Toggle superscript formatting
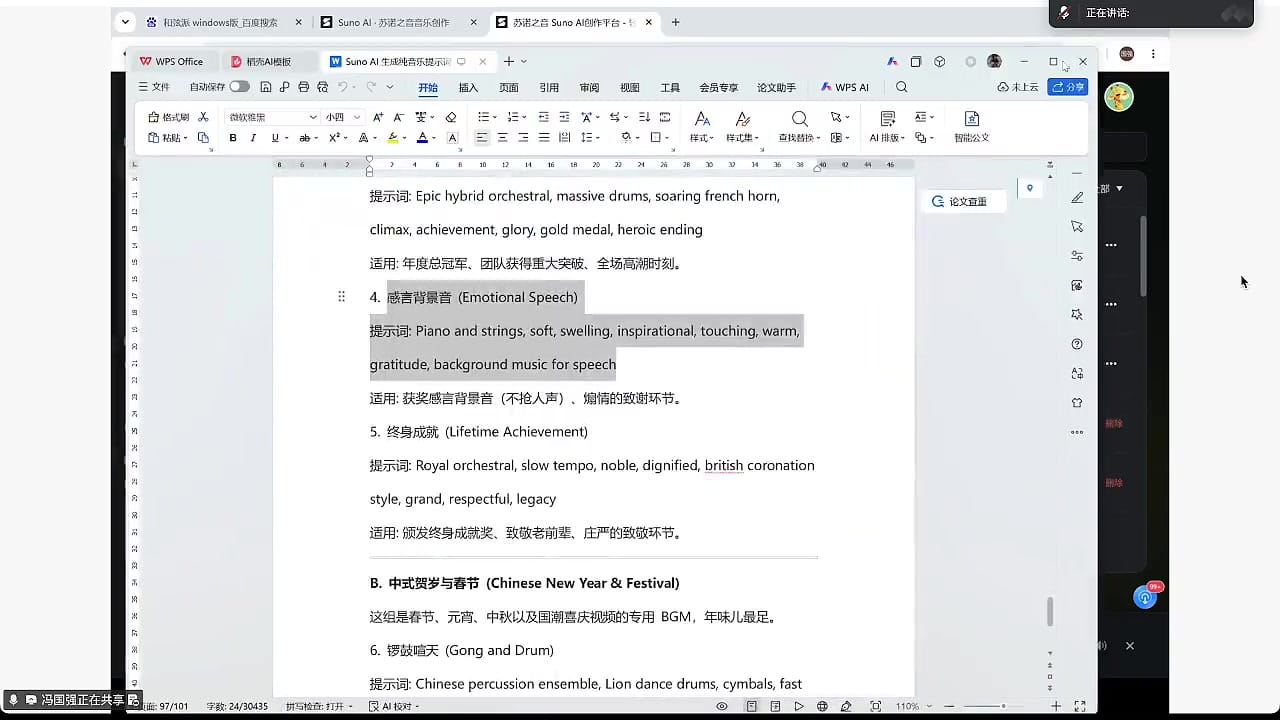1280x720 pixels. coord(335,138)
